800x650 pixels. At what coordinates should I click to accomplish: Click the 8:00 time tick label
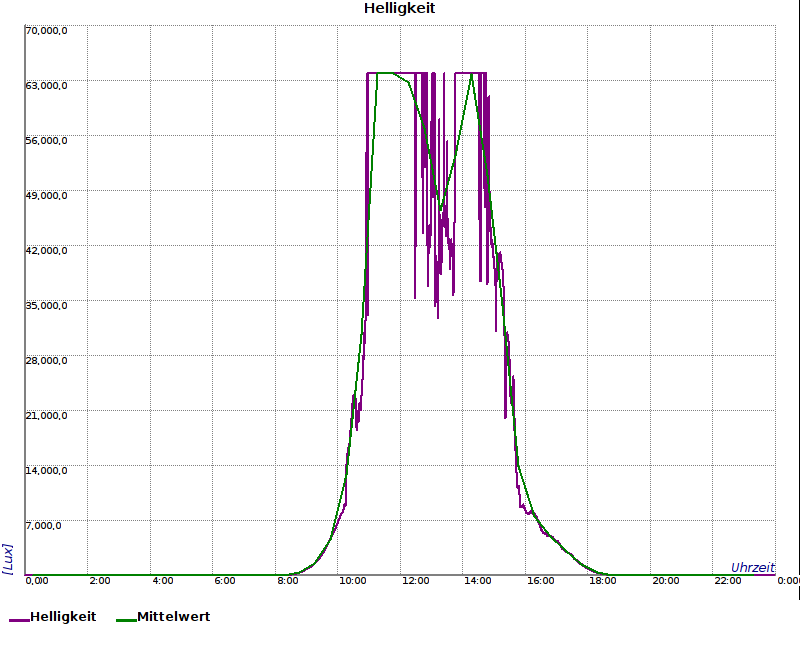tap(288, 581)
